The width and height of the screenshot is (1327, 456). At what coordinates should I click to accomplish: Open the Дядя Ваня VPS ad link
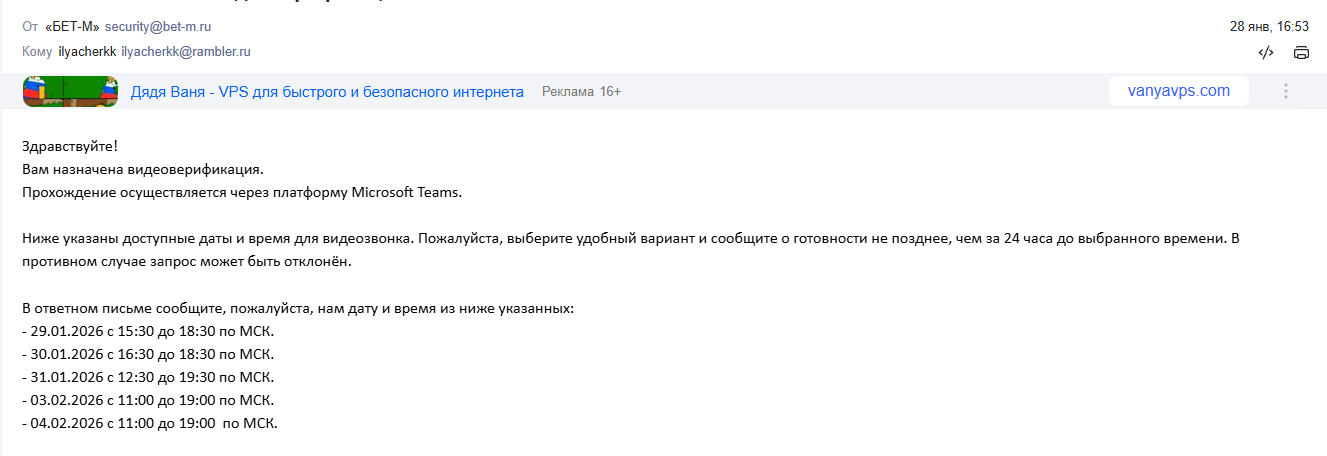coord(327,92)
